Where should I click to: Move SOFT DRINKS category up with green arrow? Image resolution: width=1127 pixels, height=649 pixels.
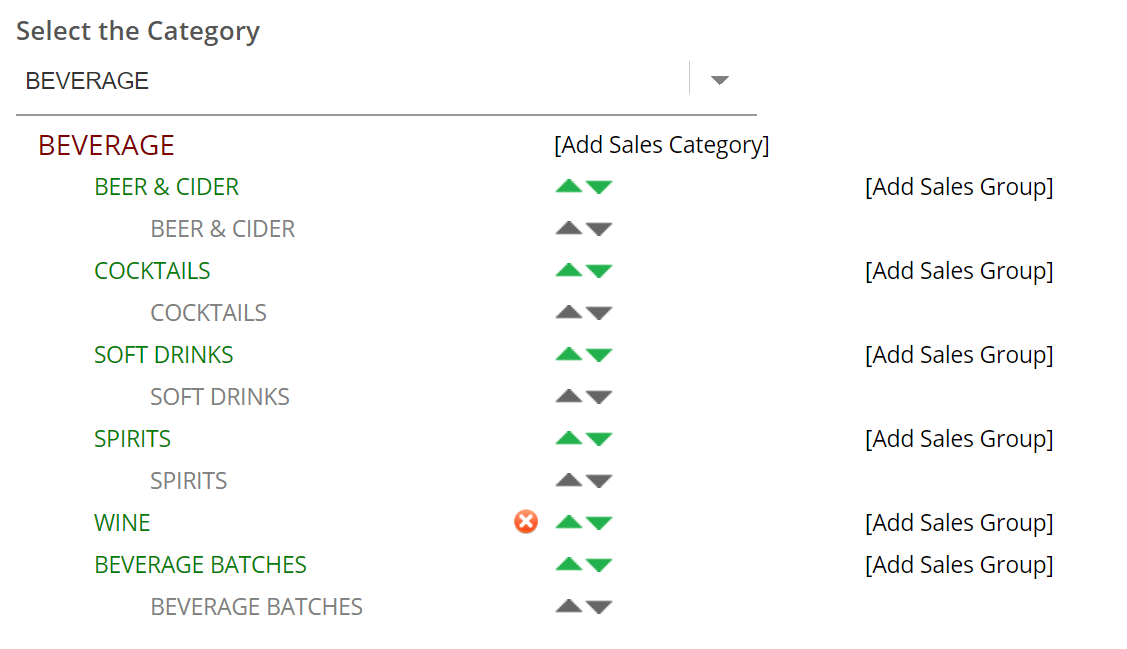pyautogui.click(x=569, y=355)
